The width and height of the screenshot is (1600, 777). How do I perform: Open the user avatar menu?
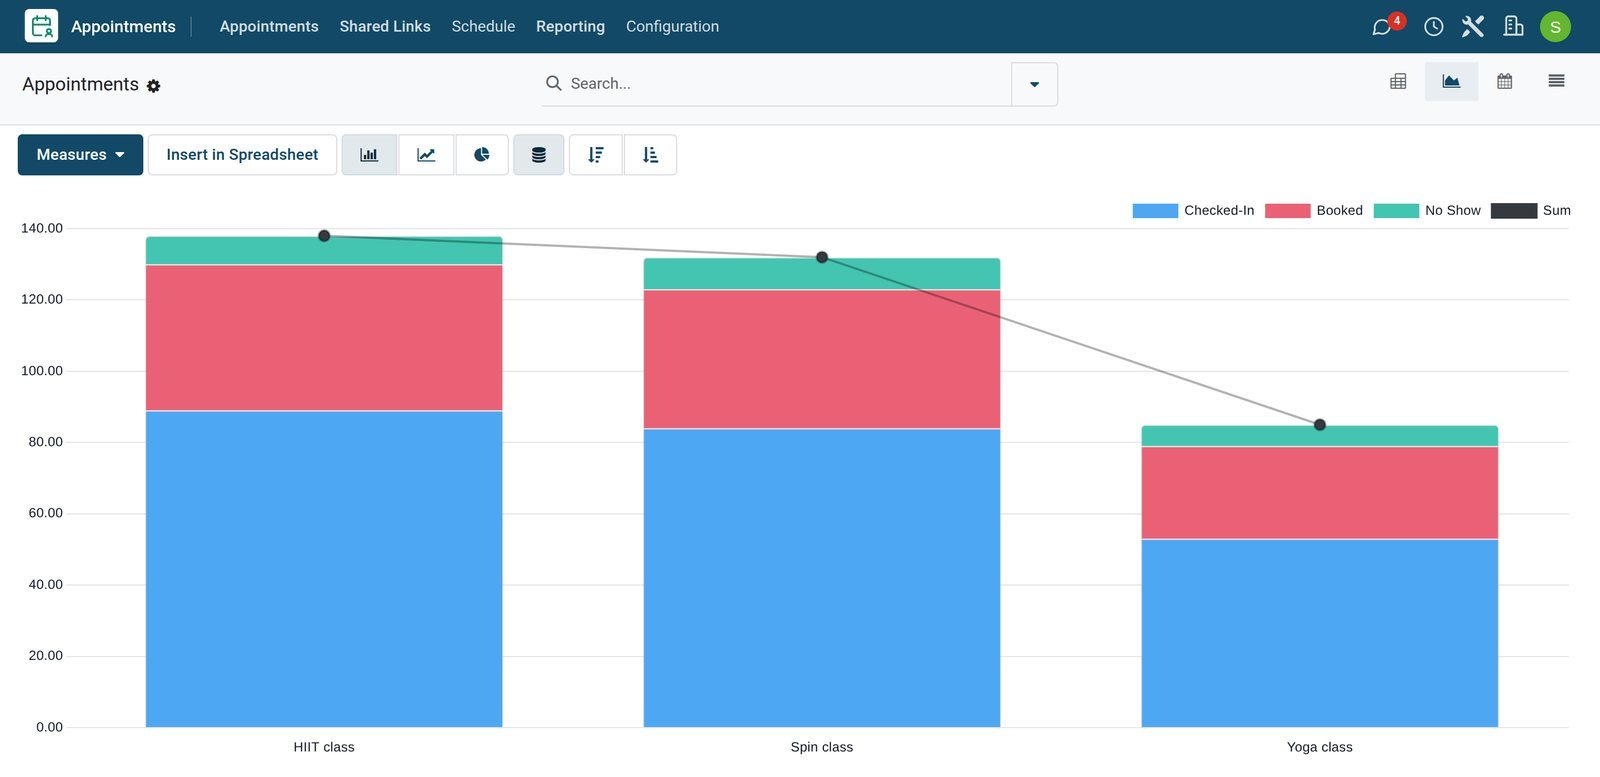[1555, 27]
